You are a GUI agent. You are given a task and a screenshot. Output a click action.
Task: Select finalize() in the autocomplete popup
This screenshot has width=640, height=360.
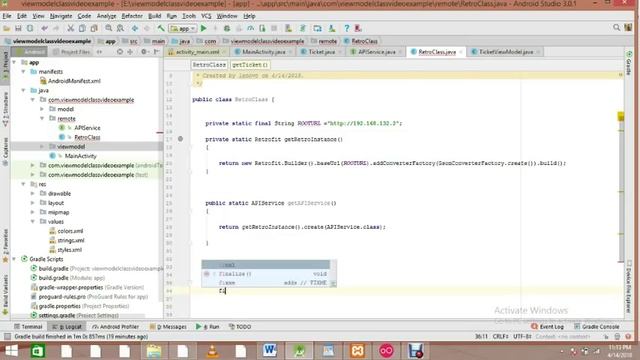point(266,274)
